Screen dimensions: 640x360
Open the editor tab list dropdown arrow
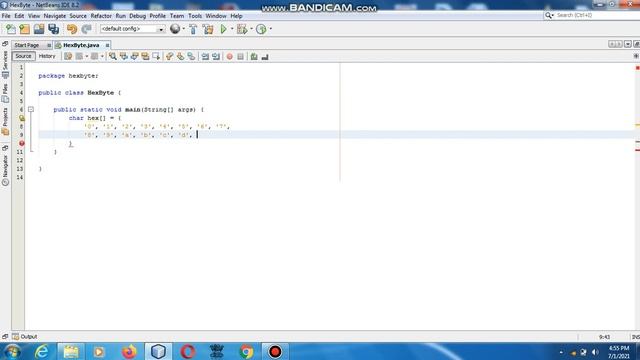(x=628, y=44)
